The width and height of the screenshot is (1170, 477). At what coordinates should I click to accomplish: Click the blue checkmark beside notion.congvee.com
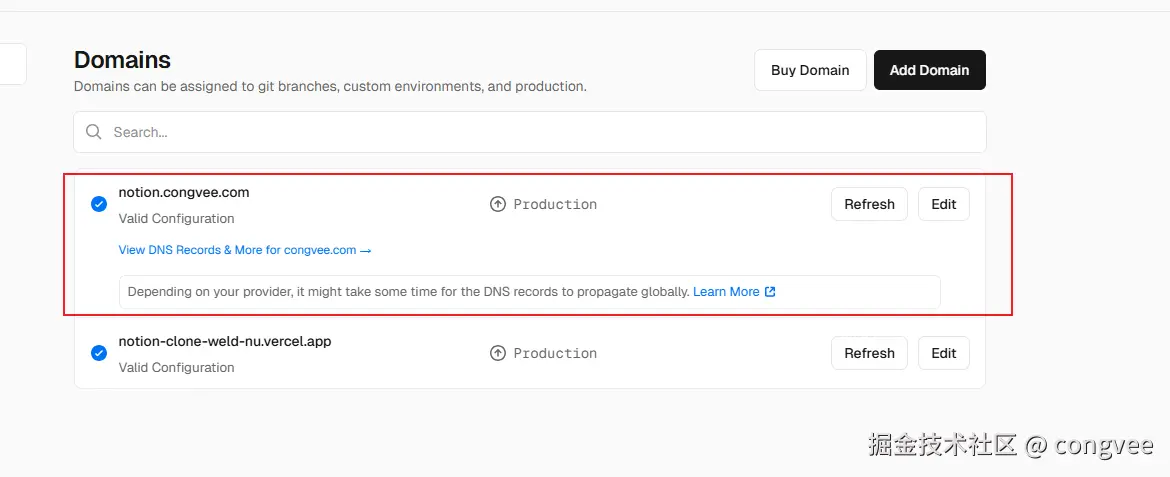tap(99, 204)
